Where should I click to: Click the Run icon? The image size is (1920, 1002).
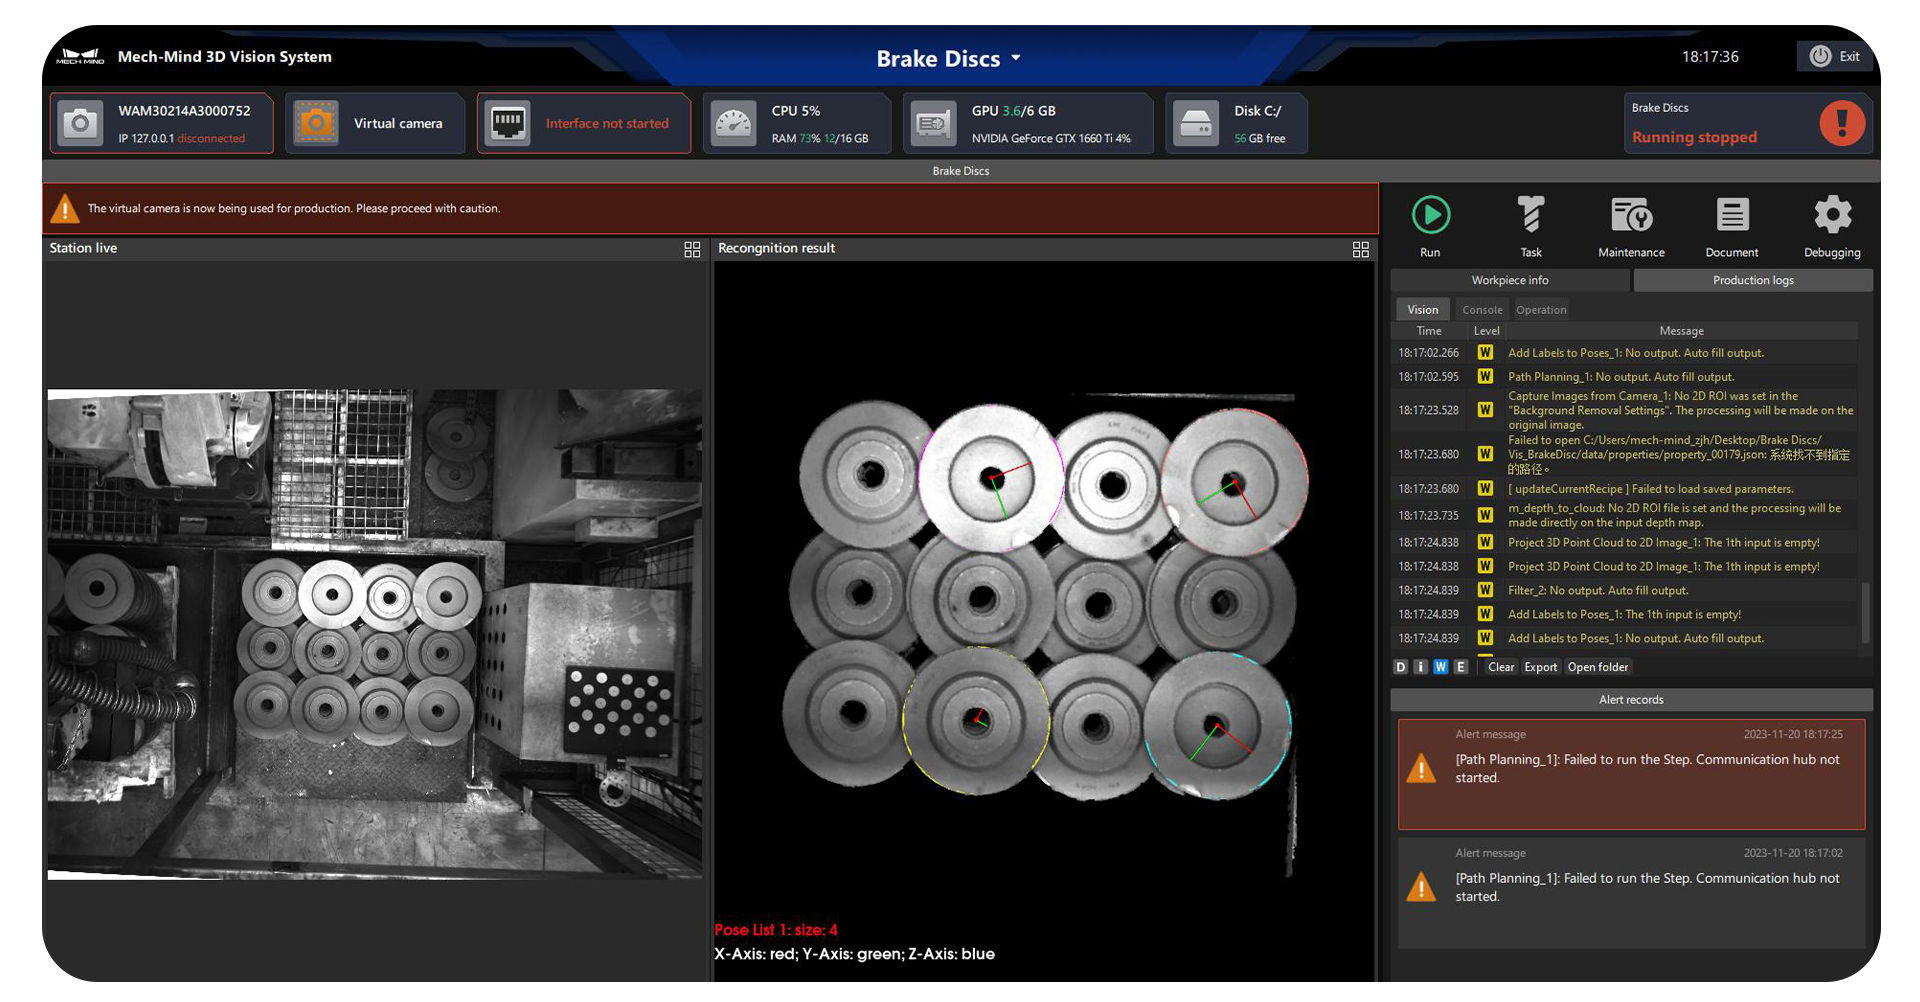coord(1430,215)
